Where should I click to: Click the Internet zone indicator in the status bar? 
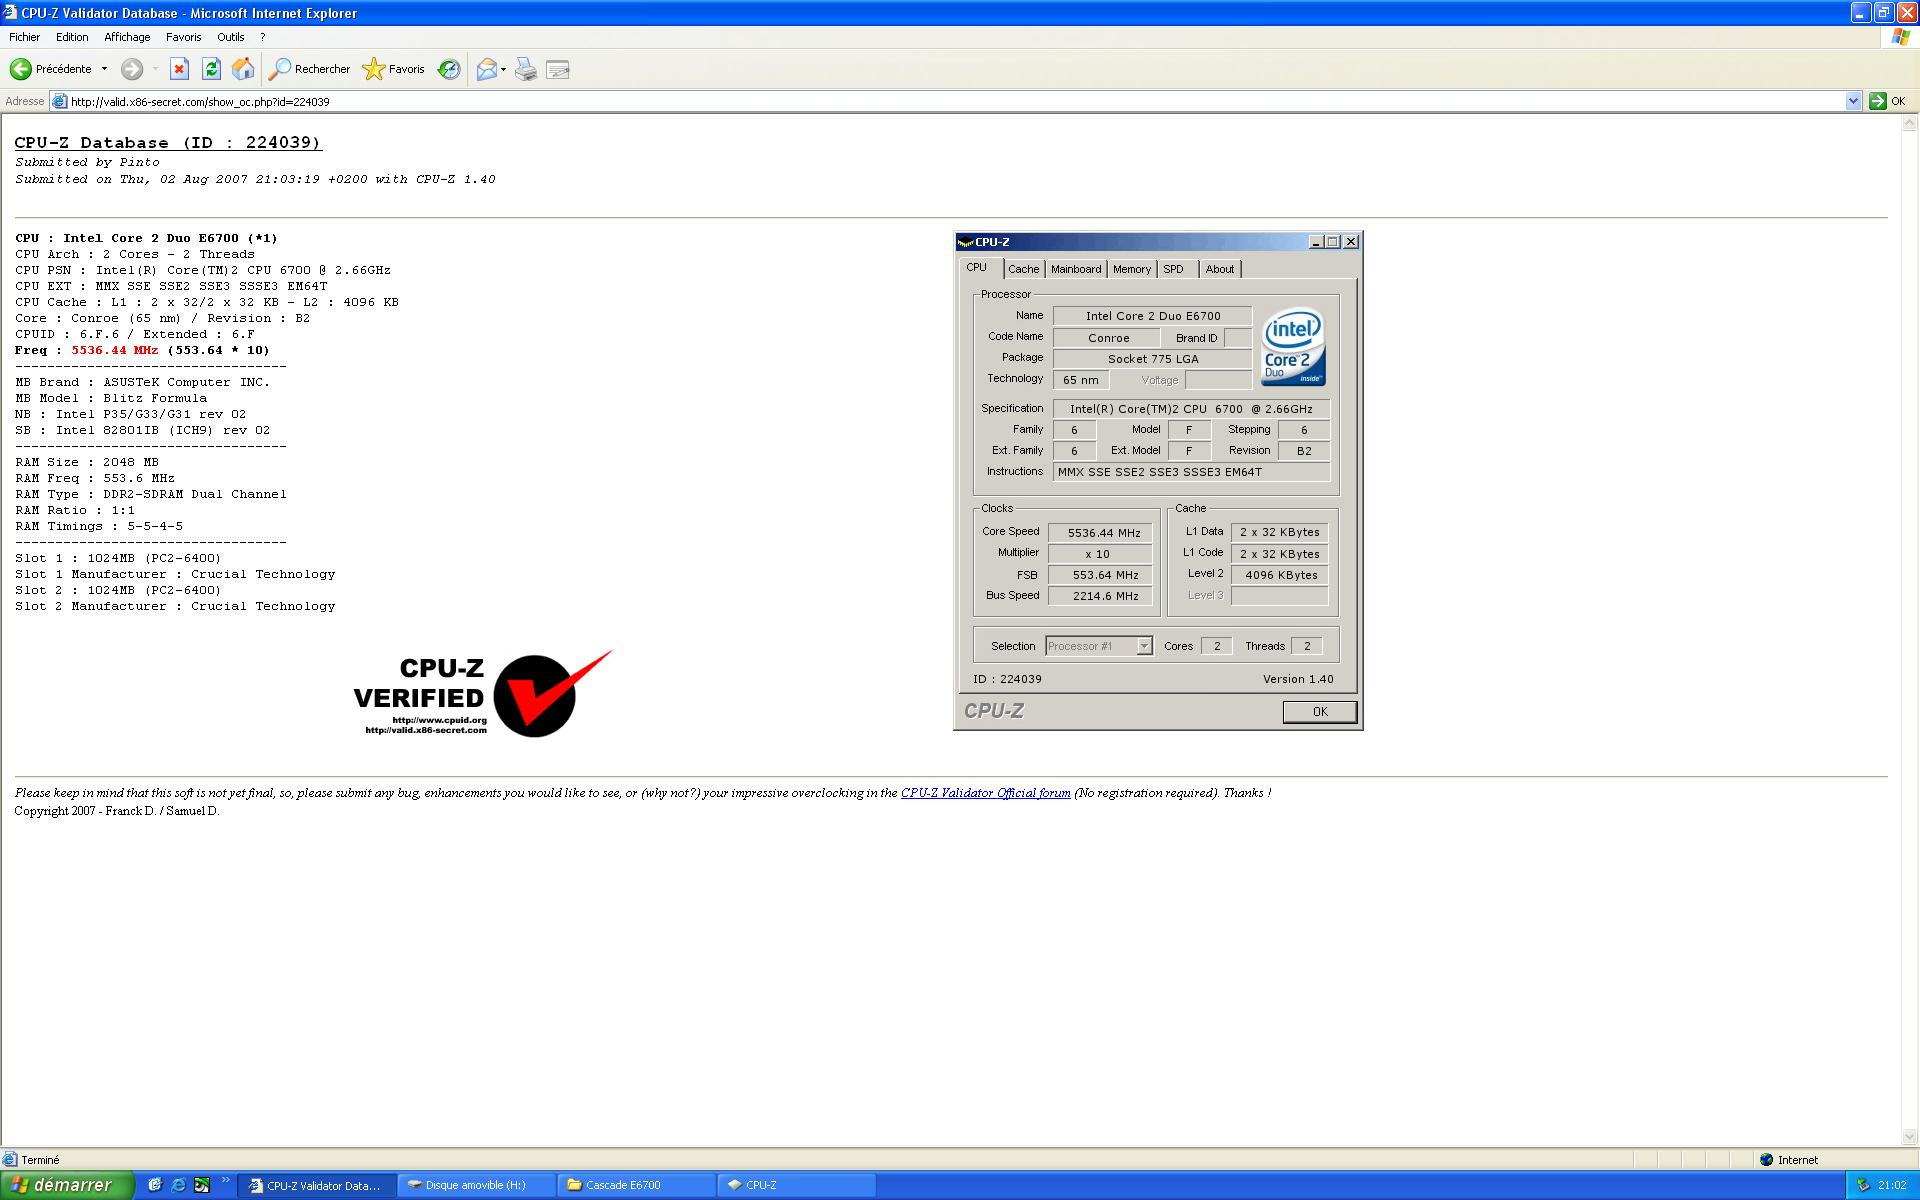click(x=1790, y=1160)
